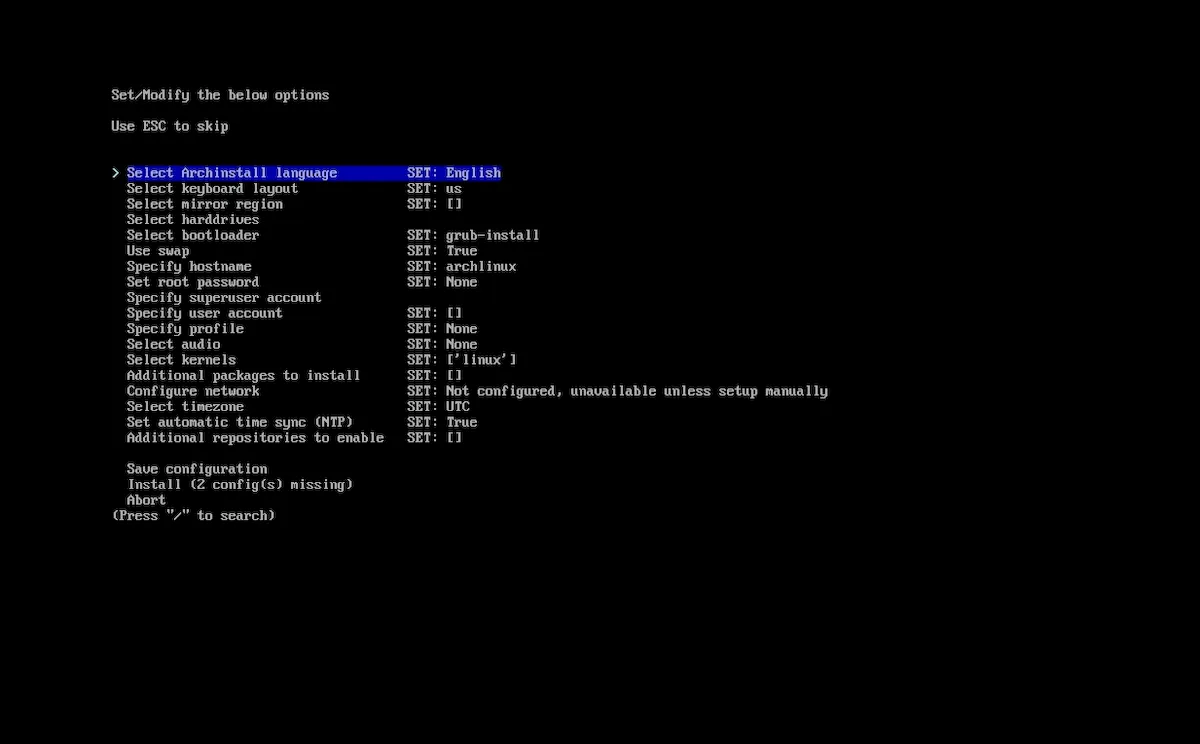Click the '>' selection cursor marker
The width and height of the screenshot is (1200, 744).
pos(116,173)
